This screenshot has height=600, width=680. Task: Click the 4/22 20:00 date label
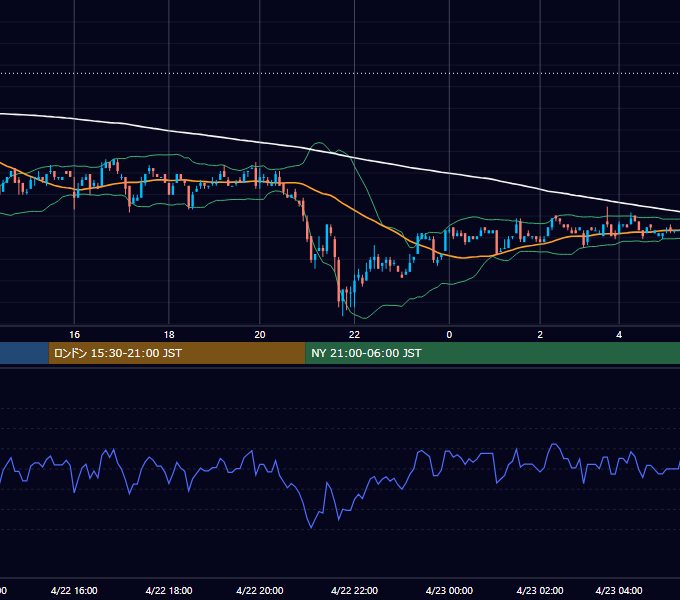click(x=260, y=590)
